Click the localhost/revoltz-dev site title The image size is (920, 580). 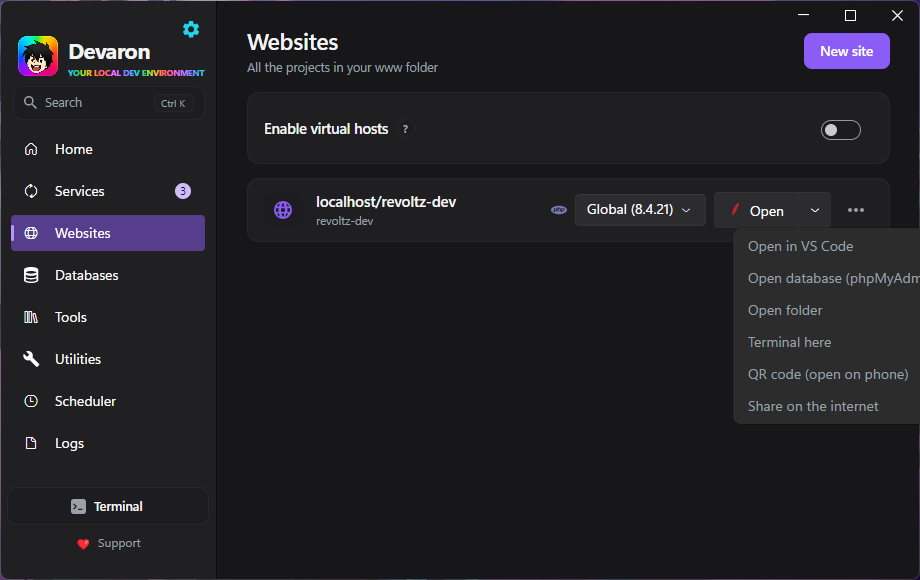coord(386,202)
